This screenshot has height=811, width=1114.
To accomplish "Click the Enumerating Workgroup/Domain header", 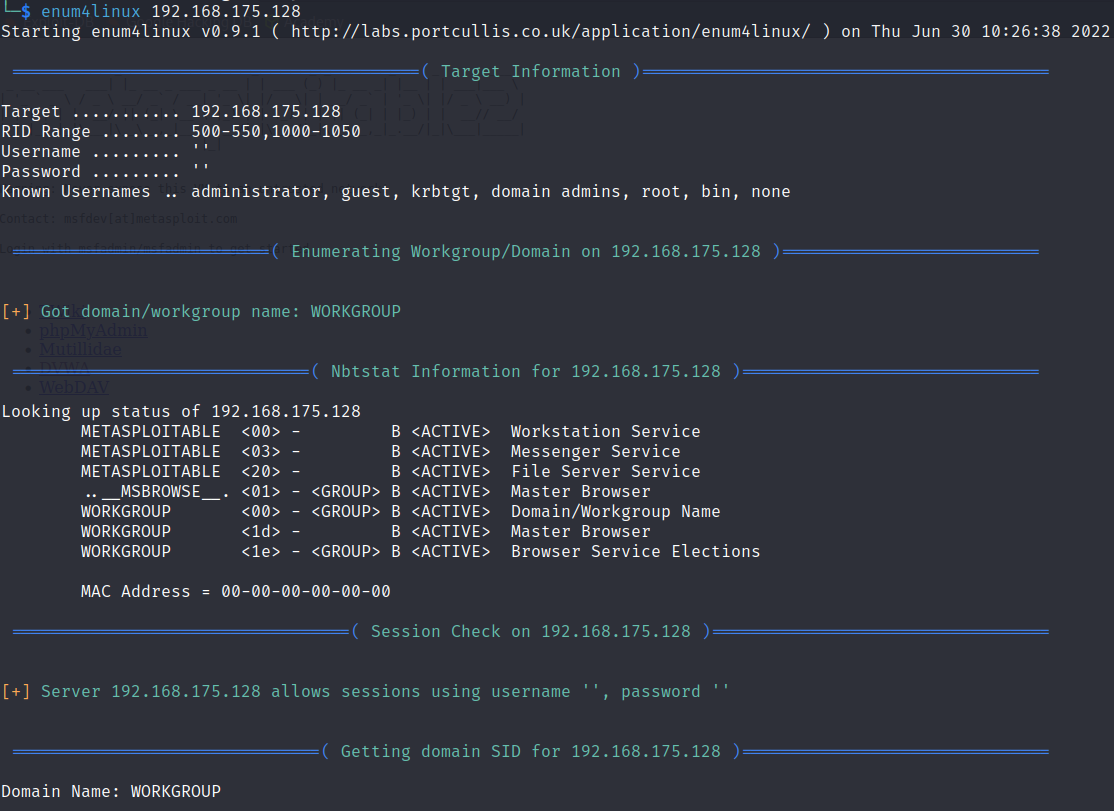I will (x=526, y=251).
